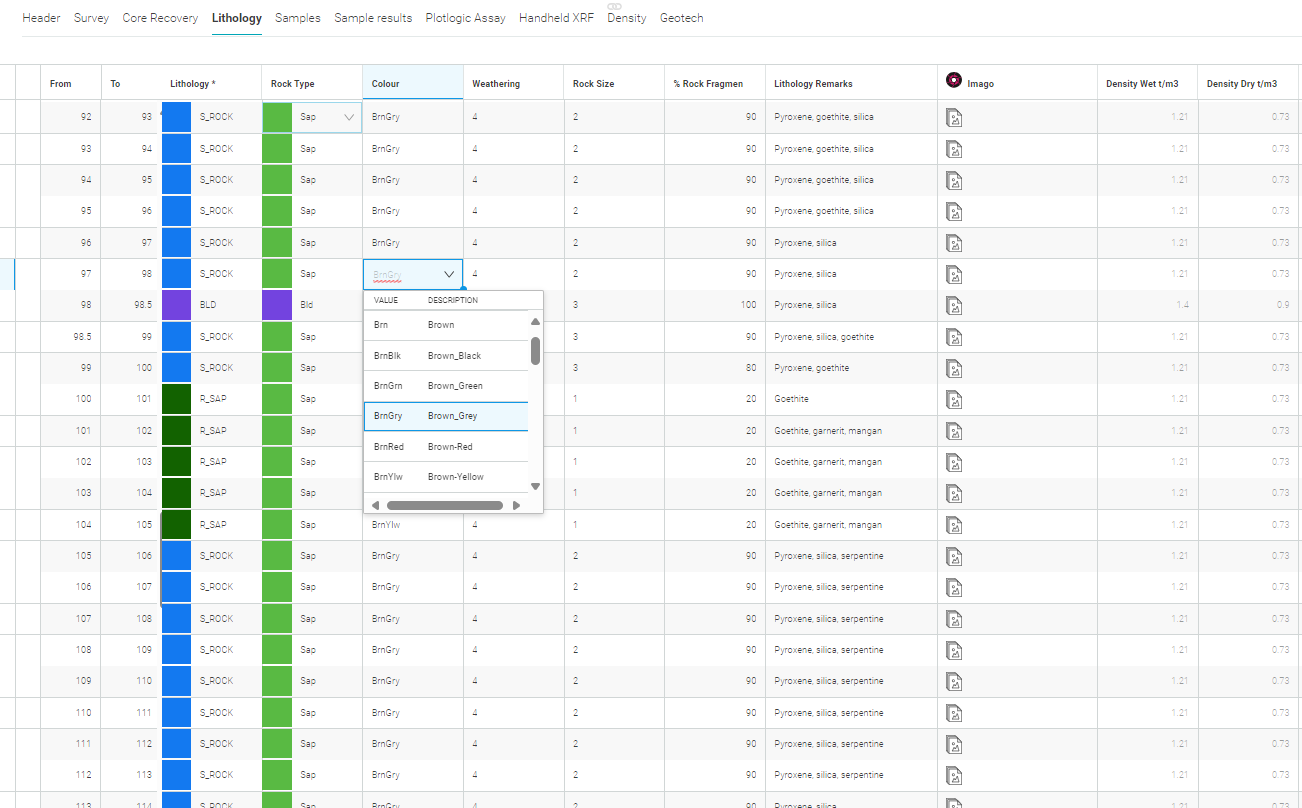This screenshot has height=808, width=1302.
Task: Click the Rock Size column header
Action: 614,83
